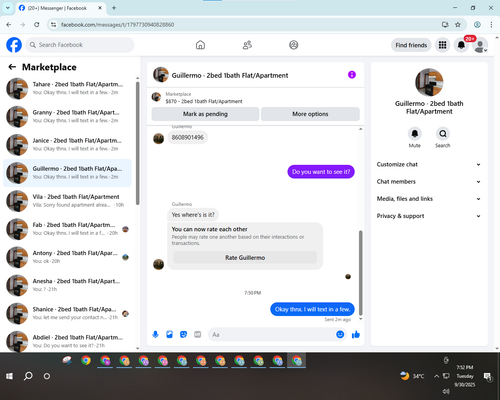Open the Facebook menu grid icon
500x400 pixels.
(x=442, y=45)
